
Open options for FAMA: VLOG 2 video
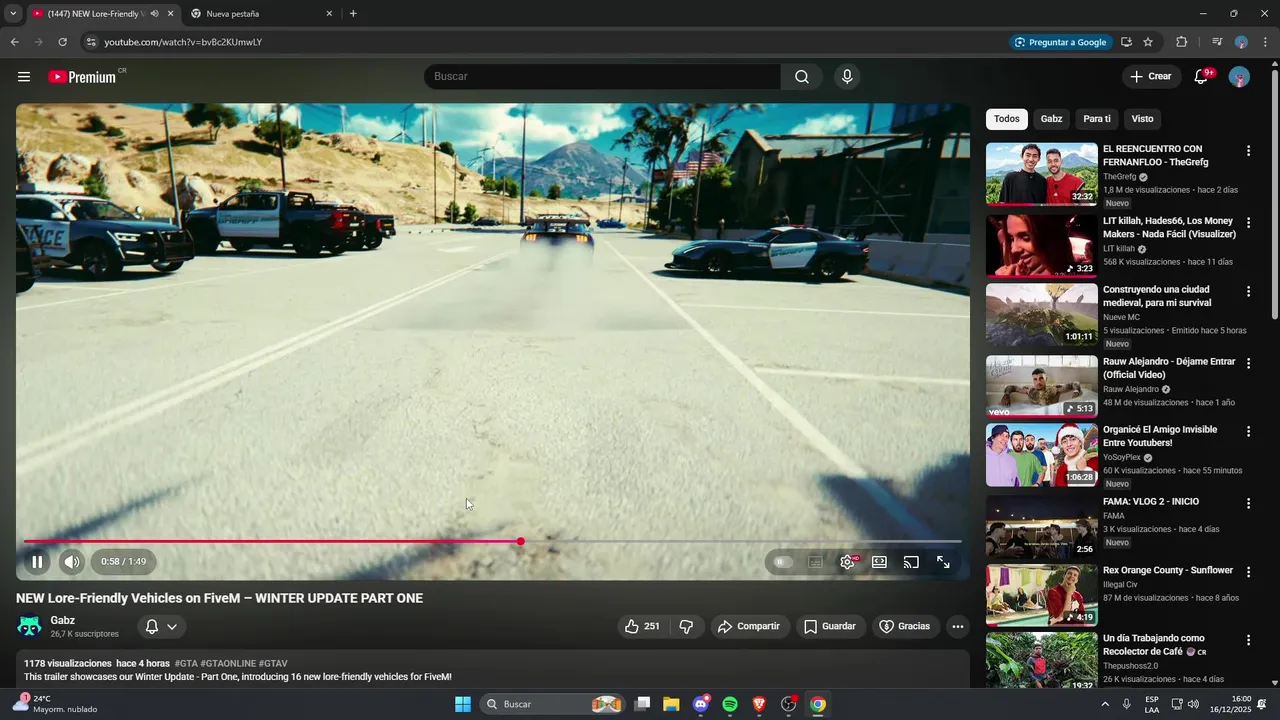[1248, 504]
